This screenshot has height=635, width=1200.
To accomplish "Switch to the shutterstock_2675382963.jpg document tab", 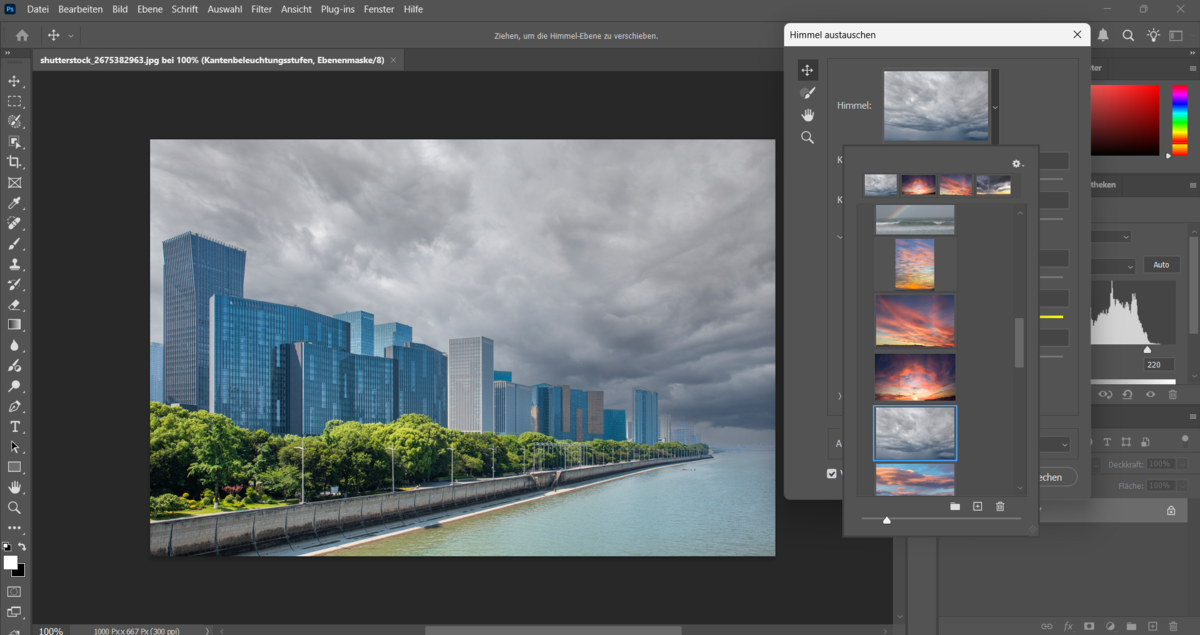I will 200,59.
